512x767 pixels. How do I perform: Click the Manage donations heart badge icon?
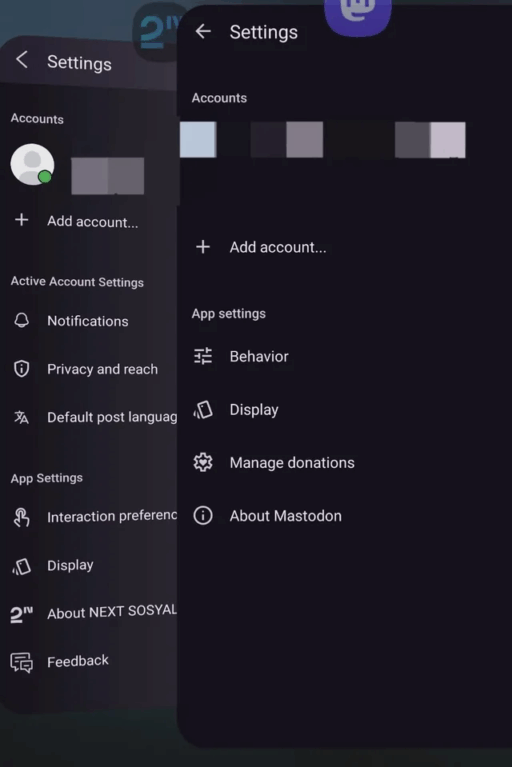point(202,463)
